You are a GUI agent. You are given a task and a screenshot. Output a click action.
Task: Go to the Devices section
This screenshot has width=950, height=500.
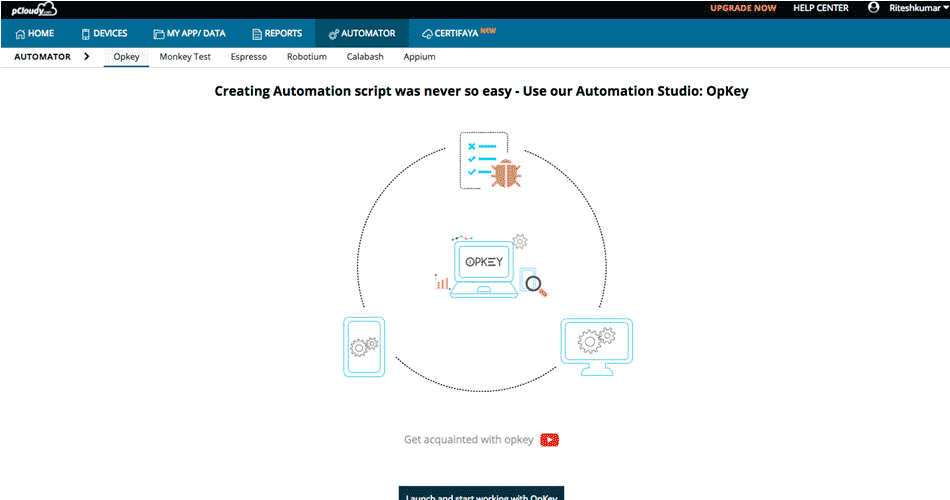coord(104,33)
